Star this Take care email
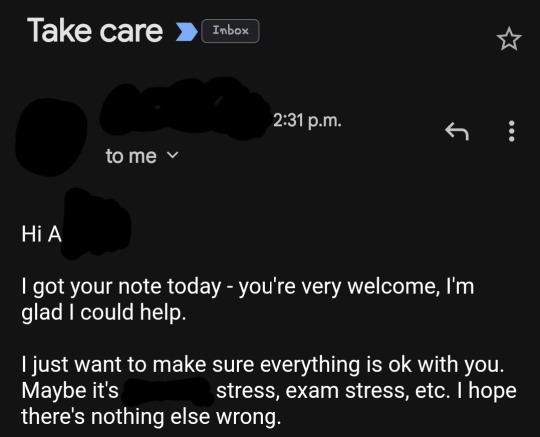This screenshot has width=540, height=437. pyautogui.click(x=509, y=39)
